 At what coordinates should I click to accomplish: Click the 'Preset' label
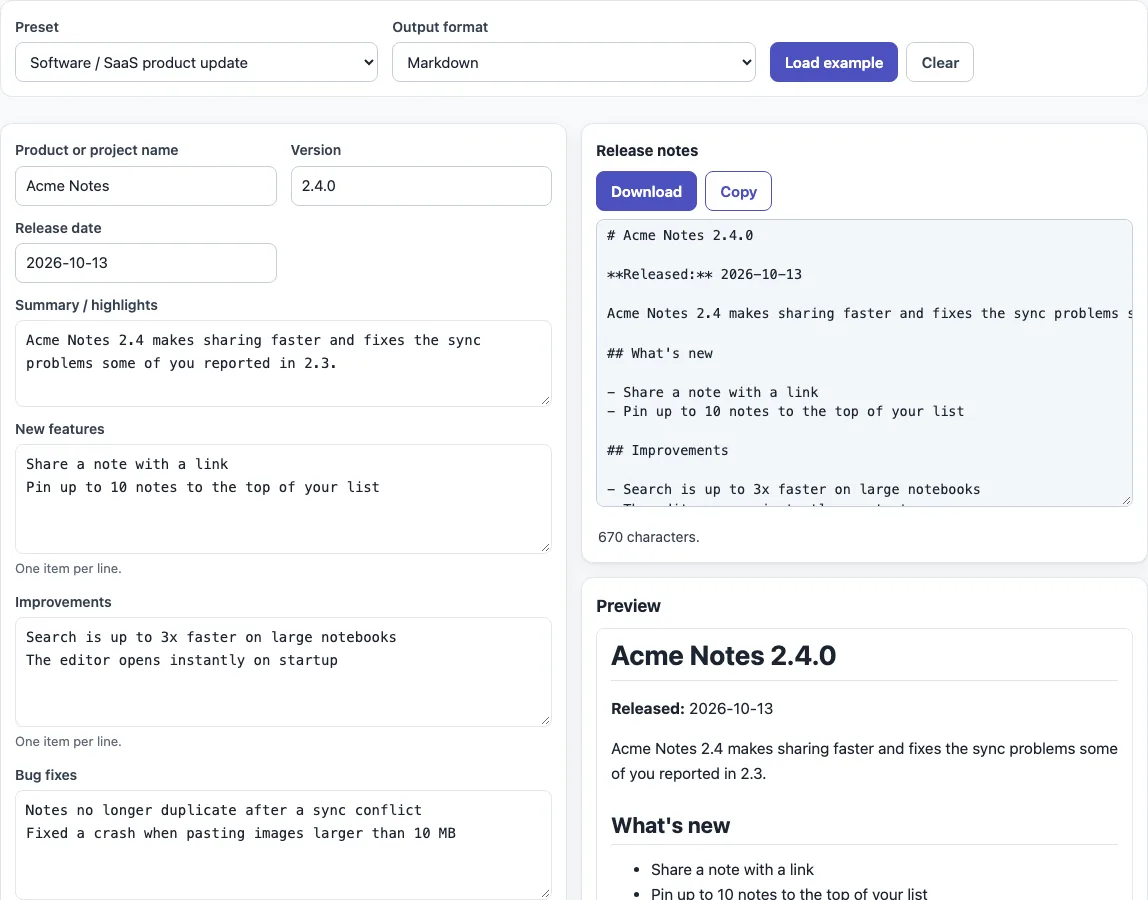coord(37,27)
